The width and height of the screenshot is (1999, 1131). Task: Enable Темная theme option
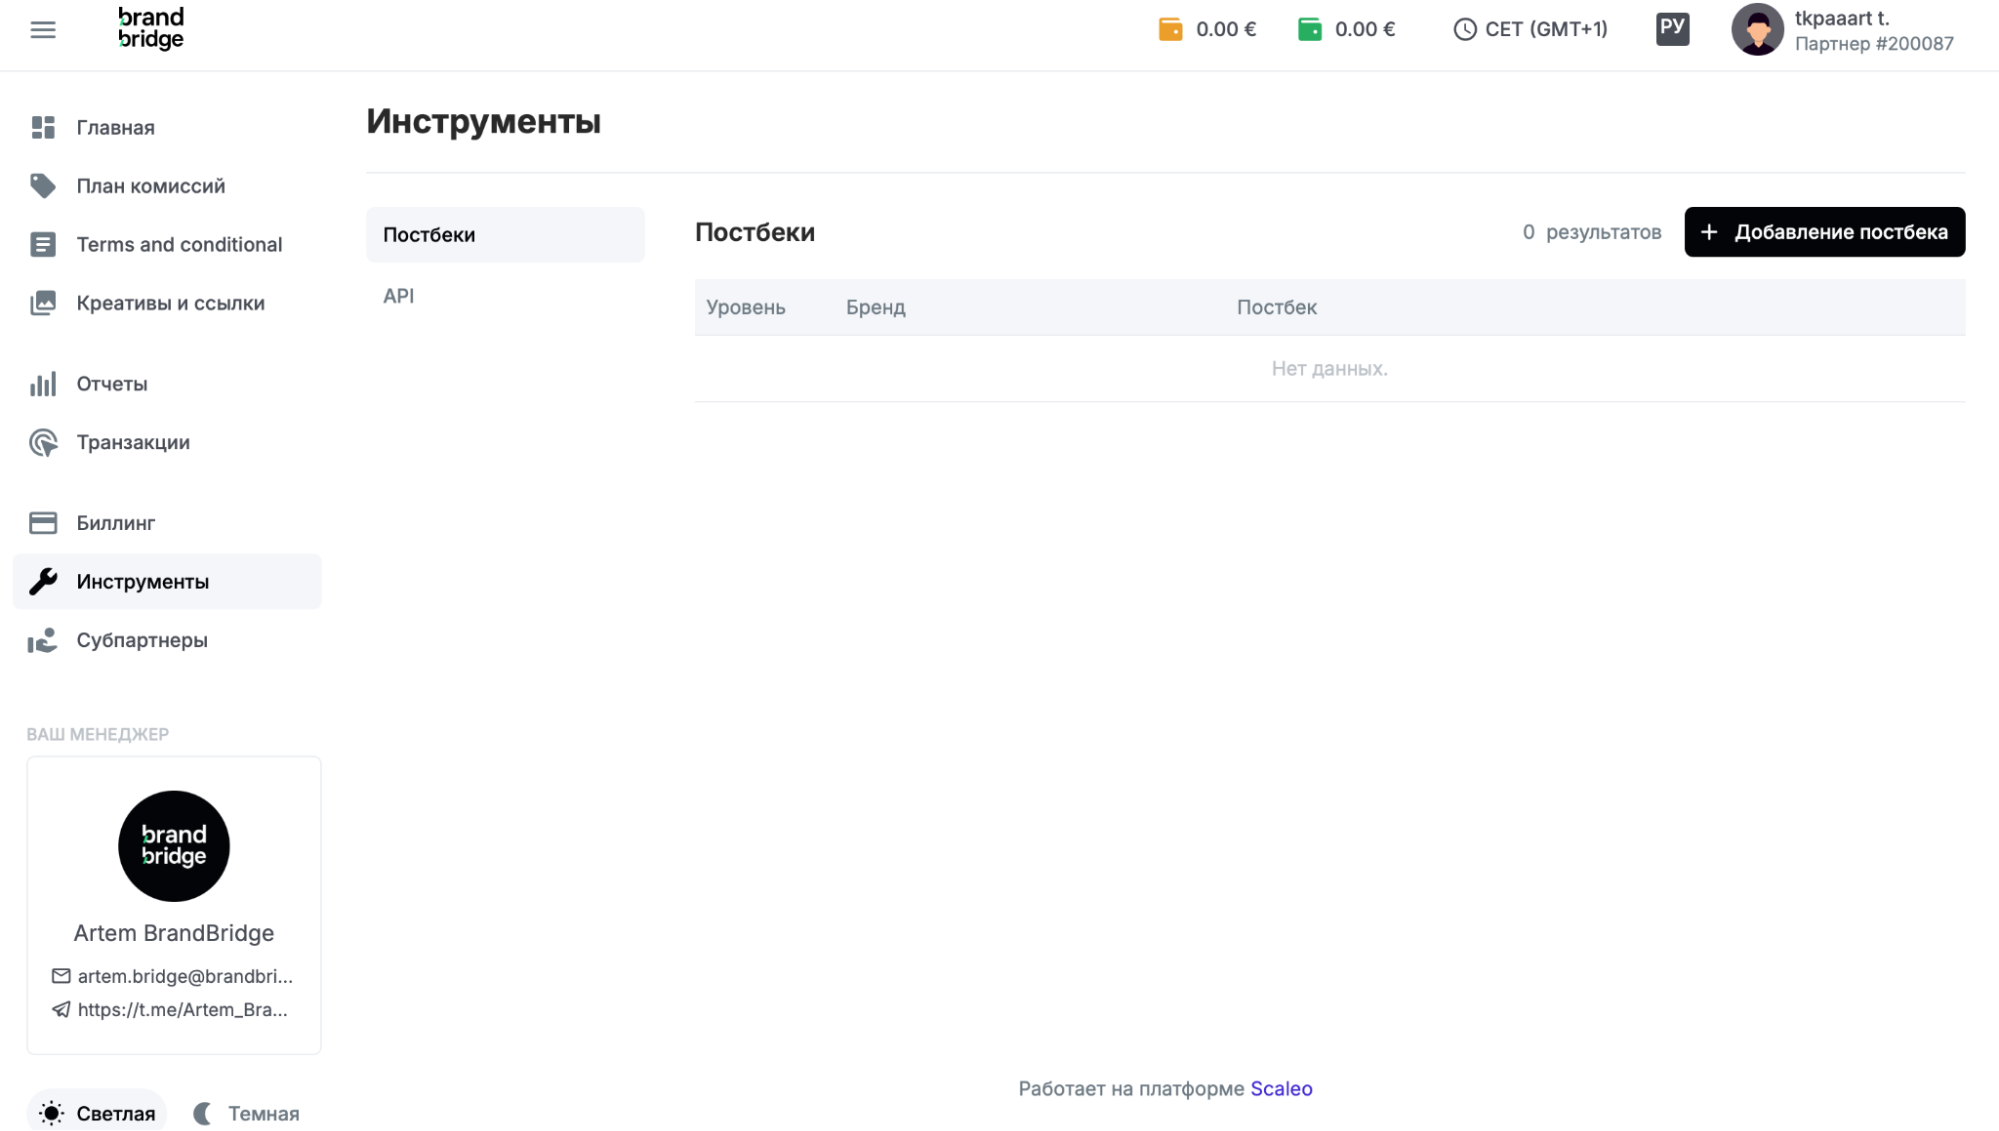click(246, 1113)
